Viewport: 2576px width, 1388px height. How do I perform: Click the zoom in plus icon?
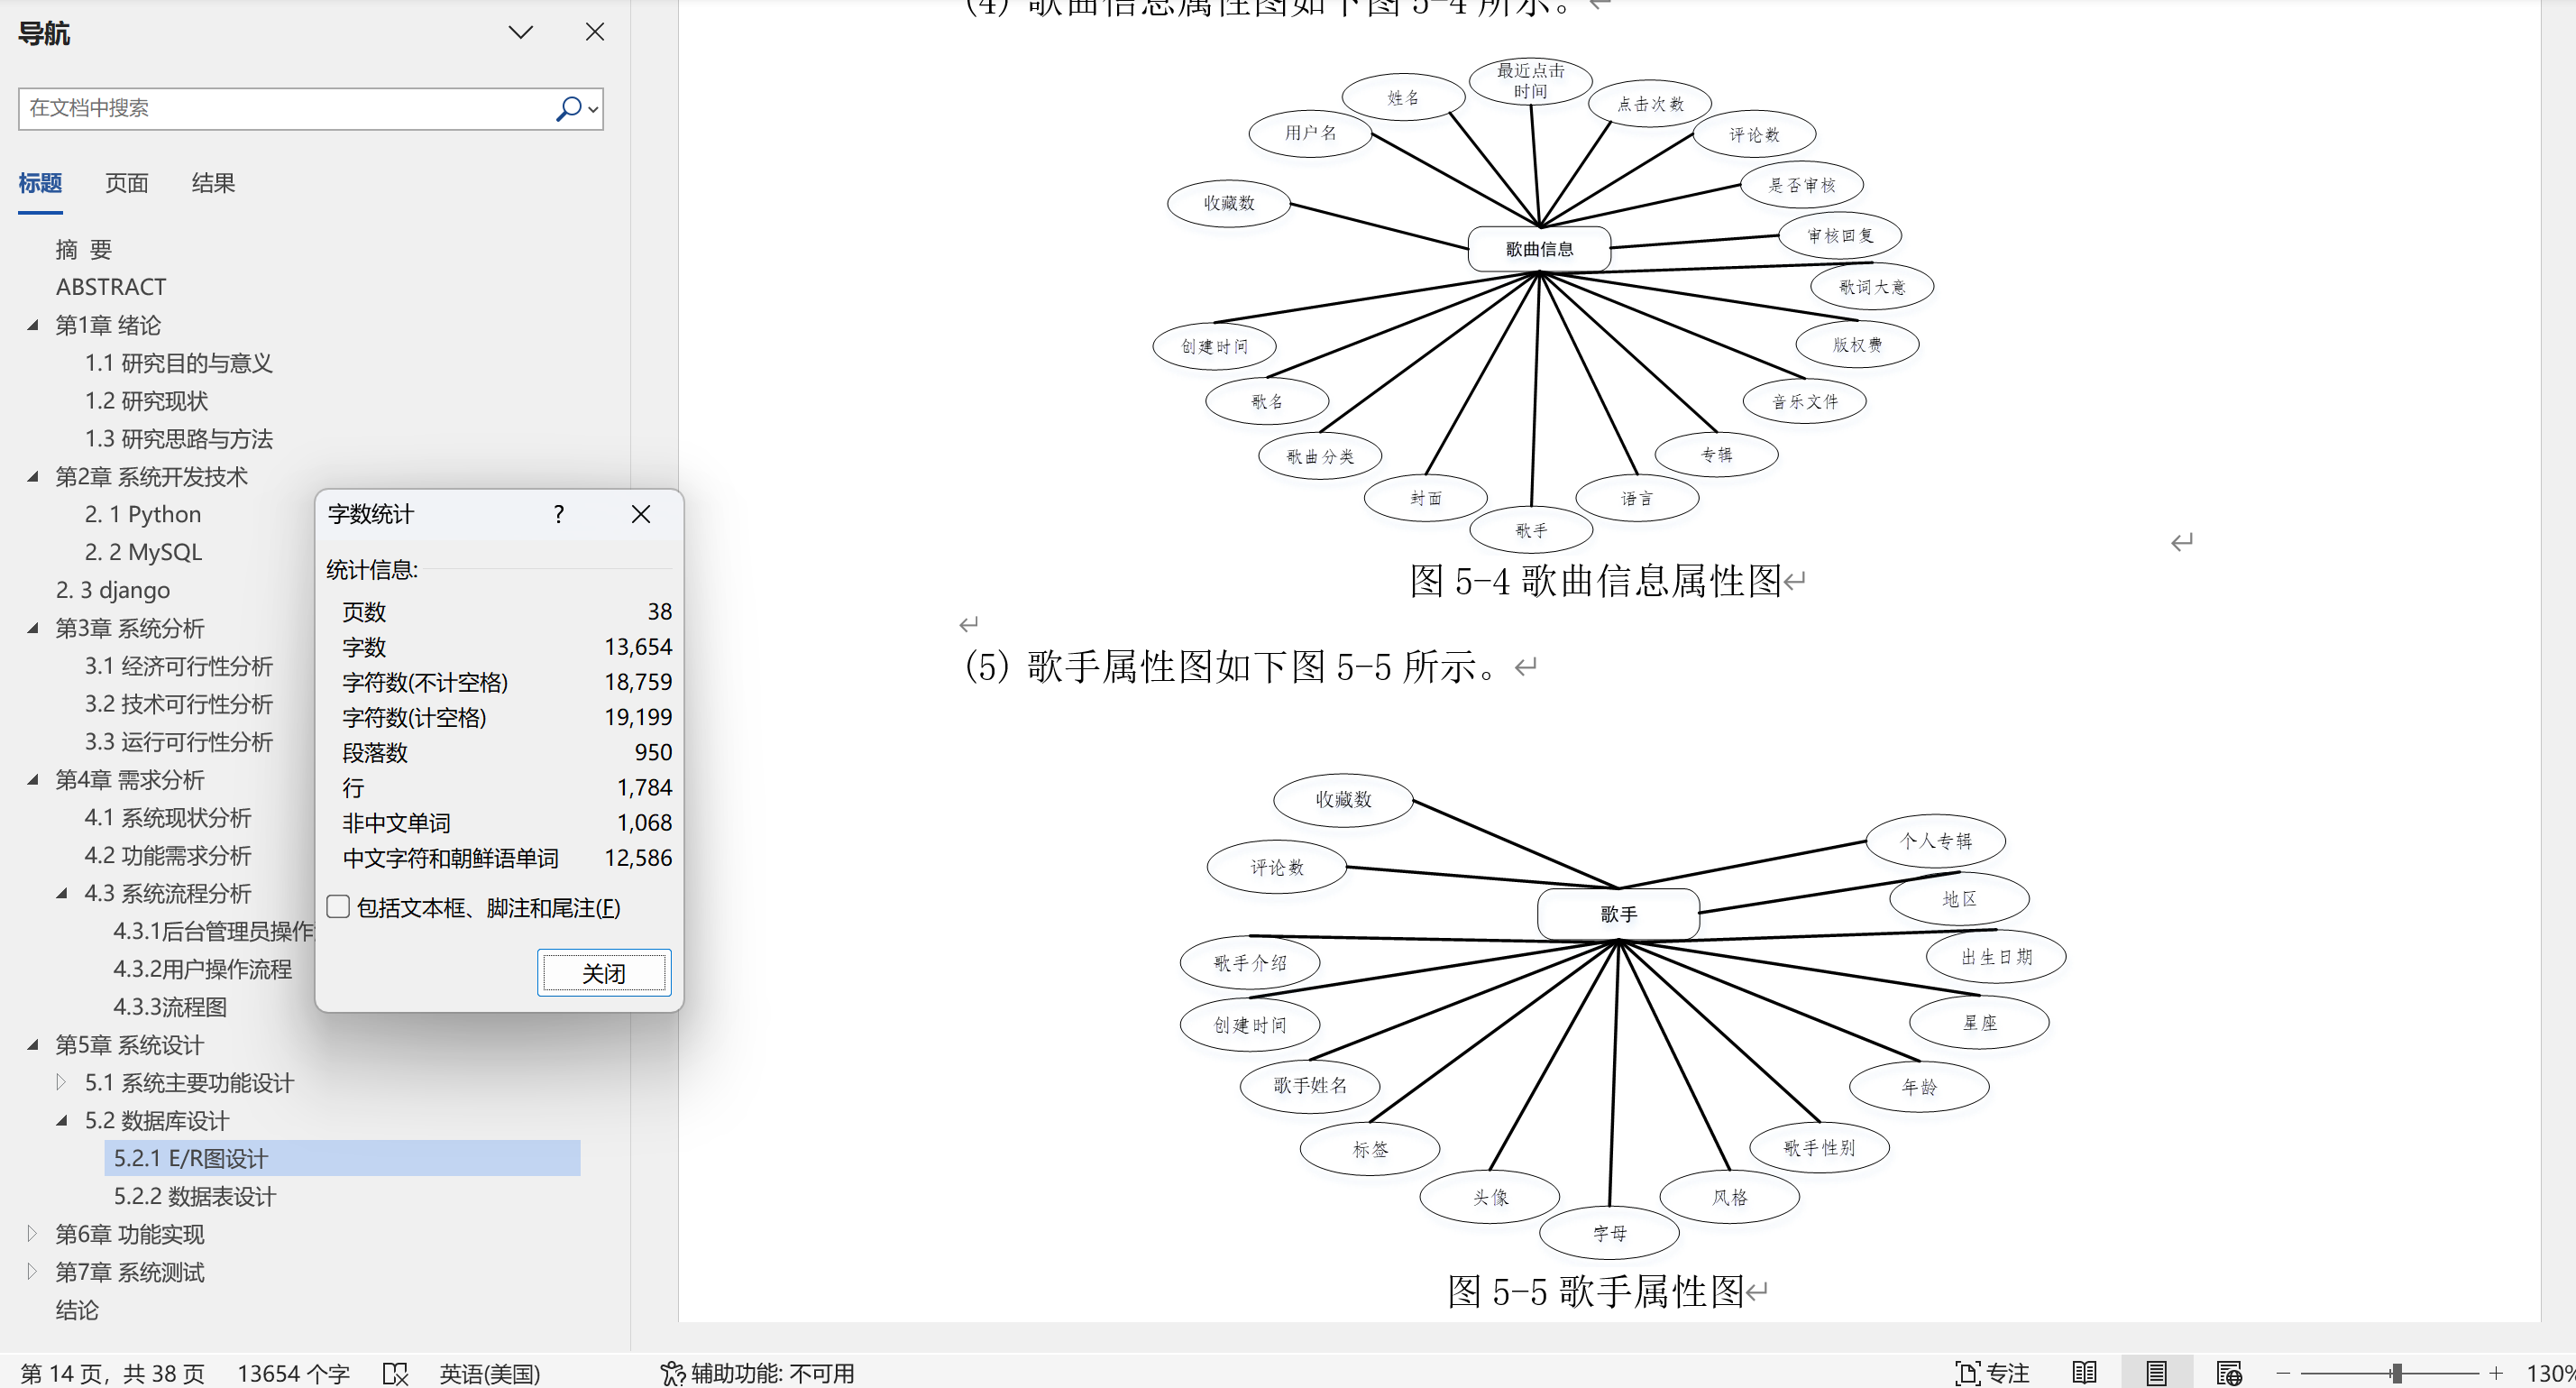(2496, 1373)
